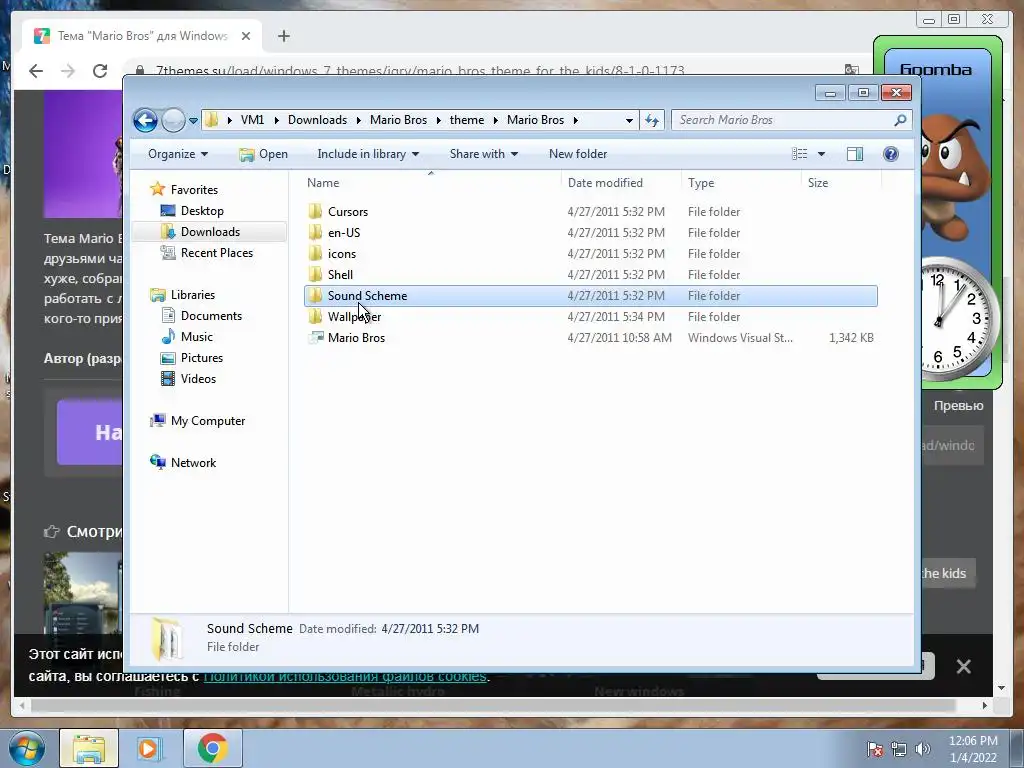Screen dimensions: 1024x768
Task: Select the Chrome tab titled Тема Mario Bros
Action: click(142, 36)
